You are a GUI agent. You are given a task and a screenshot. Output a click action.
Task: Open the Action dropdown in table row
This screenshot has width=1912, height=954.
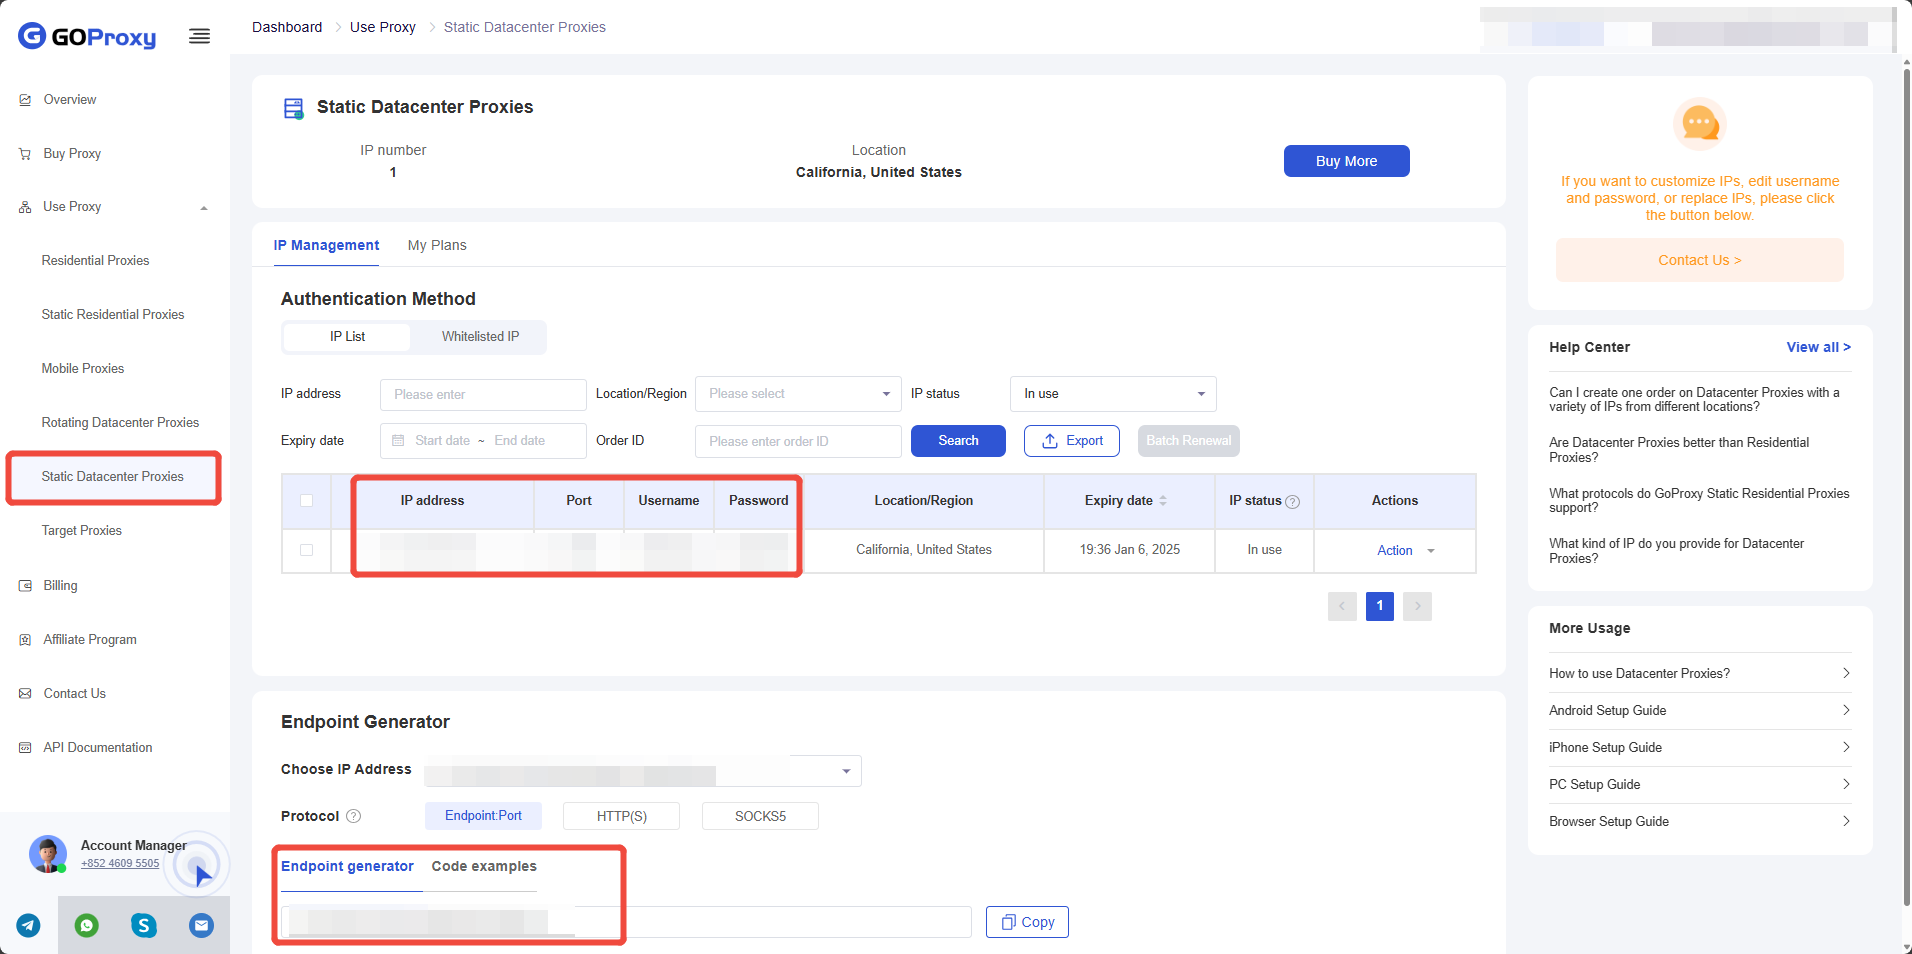[x=1405, y=551]
